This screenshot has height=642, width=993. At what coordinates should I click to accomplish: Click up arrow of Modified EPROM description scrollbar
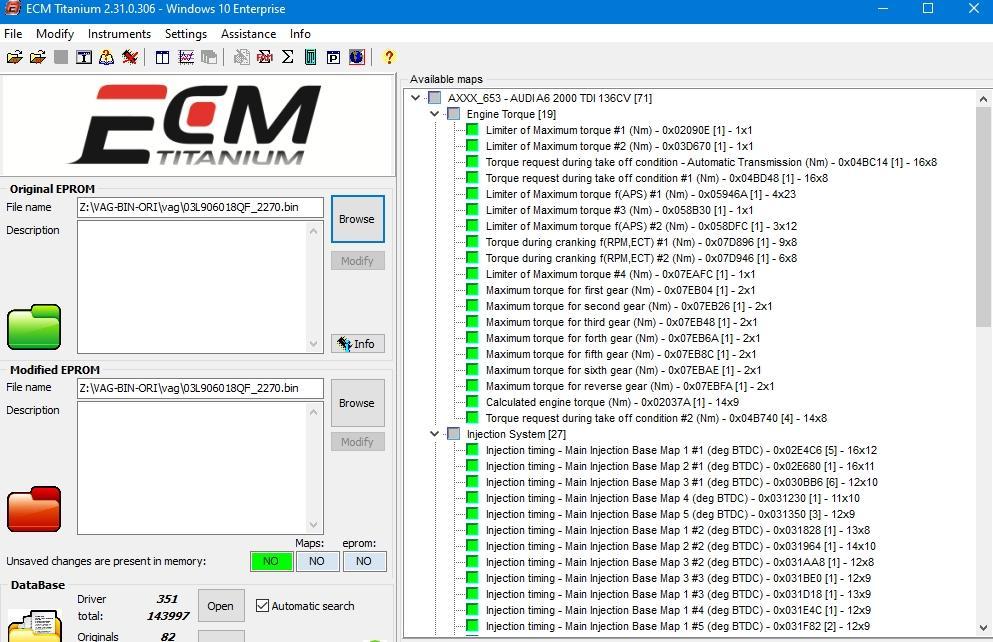[x=313, y=412]
